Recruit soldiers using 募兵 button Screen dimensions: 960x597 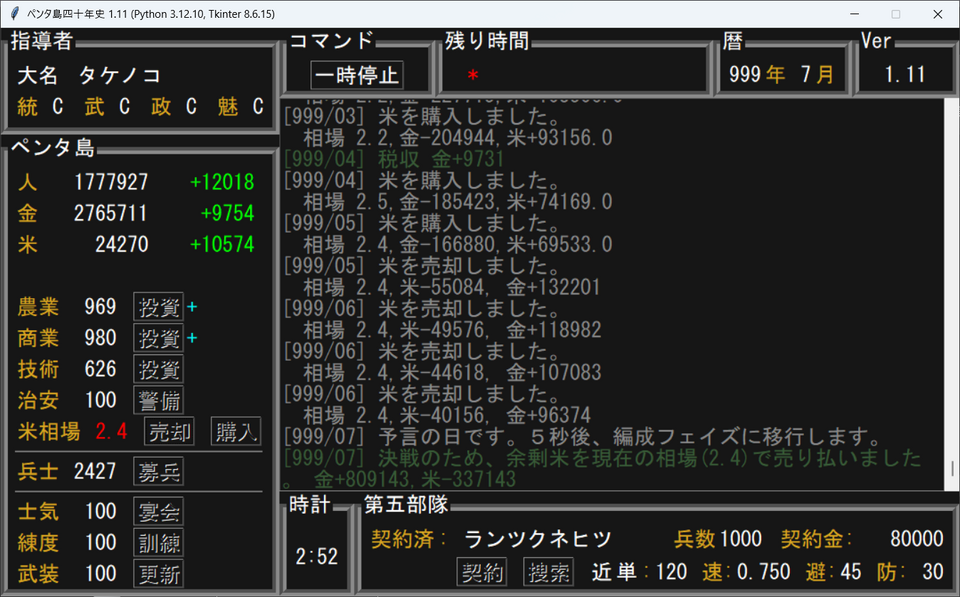(158, 471)
